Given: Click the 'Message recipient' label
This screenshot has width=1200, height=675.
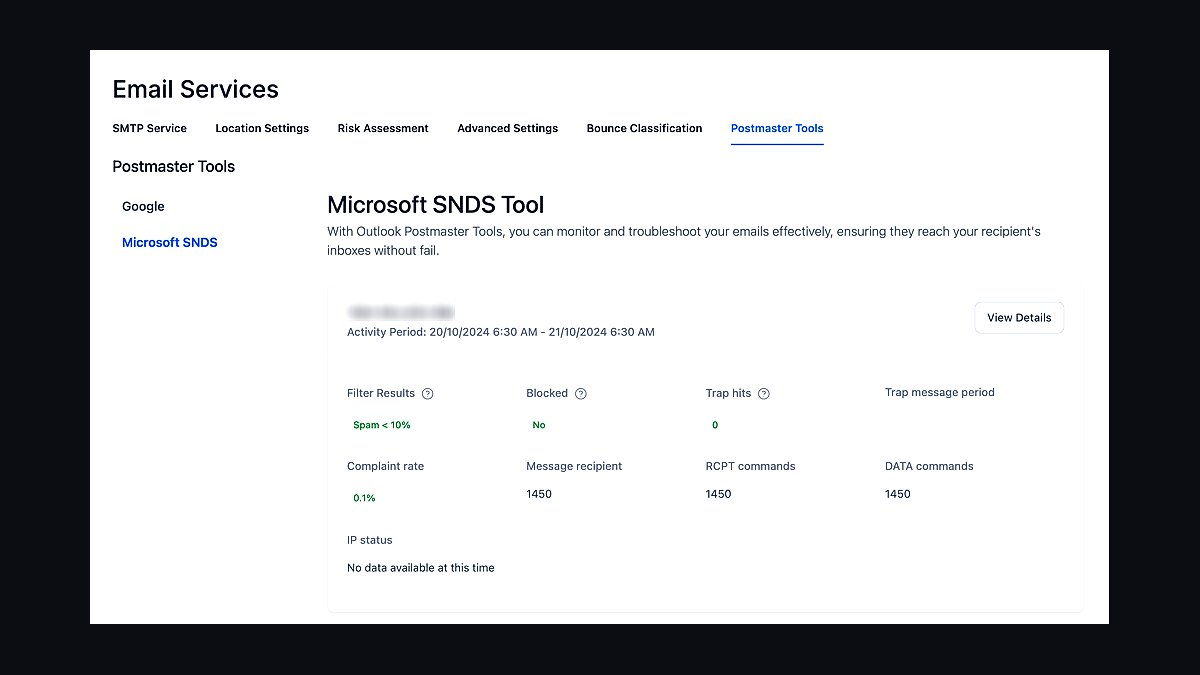Looking at the screenshot, I should (x=574, y=466).
